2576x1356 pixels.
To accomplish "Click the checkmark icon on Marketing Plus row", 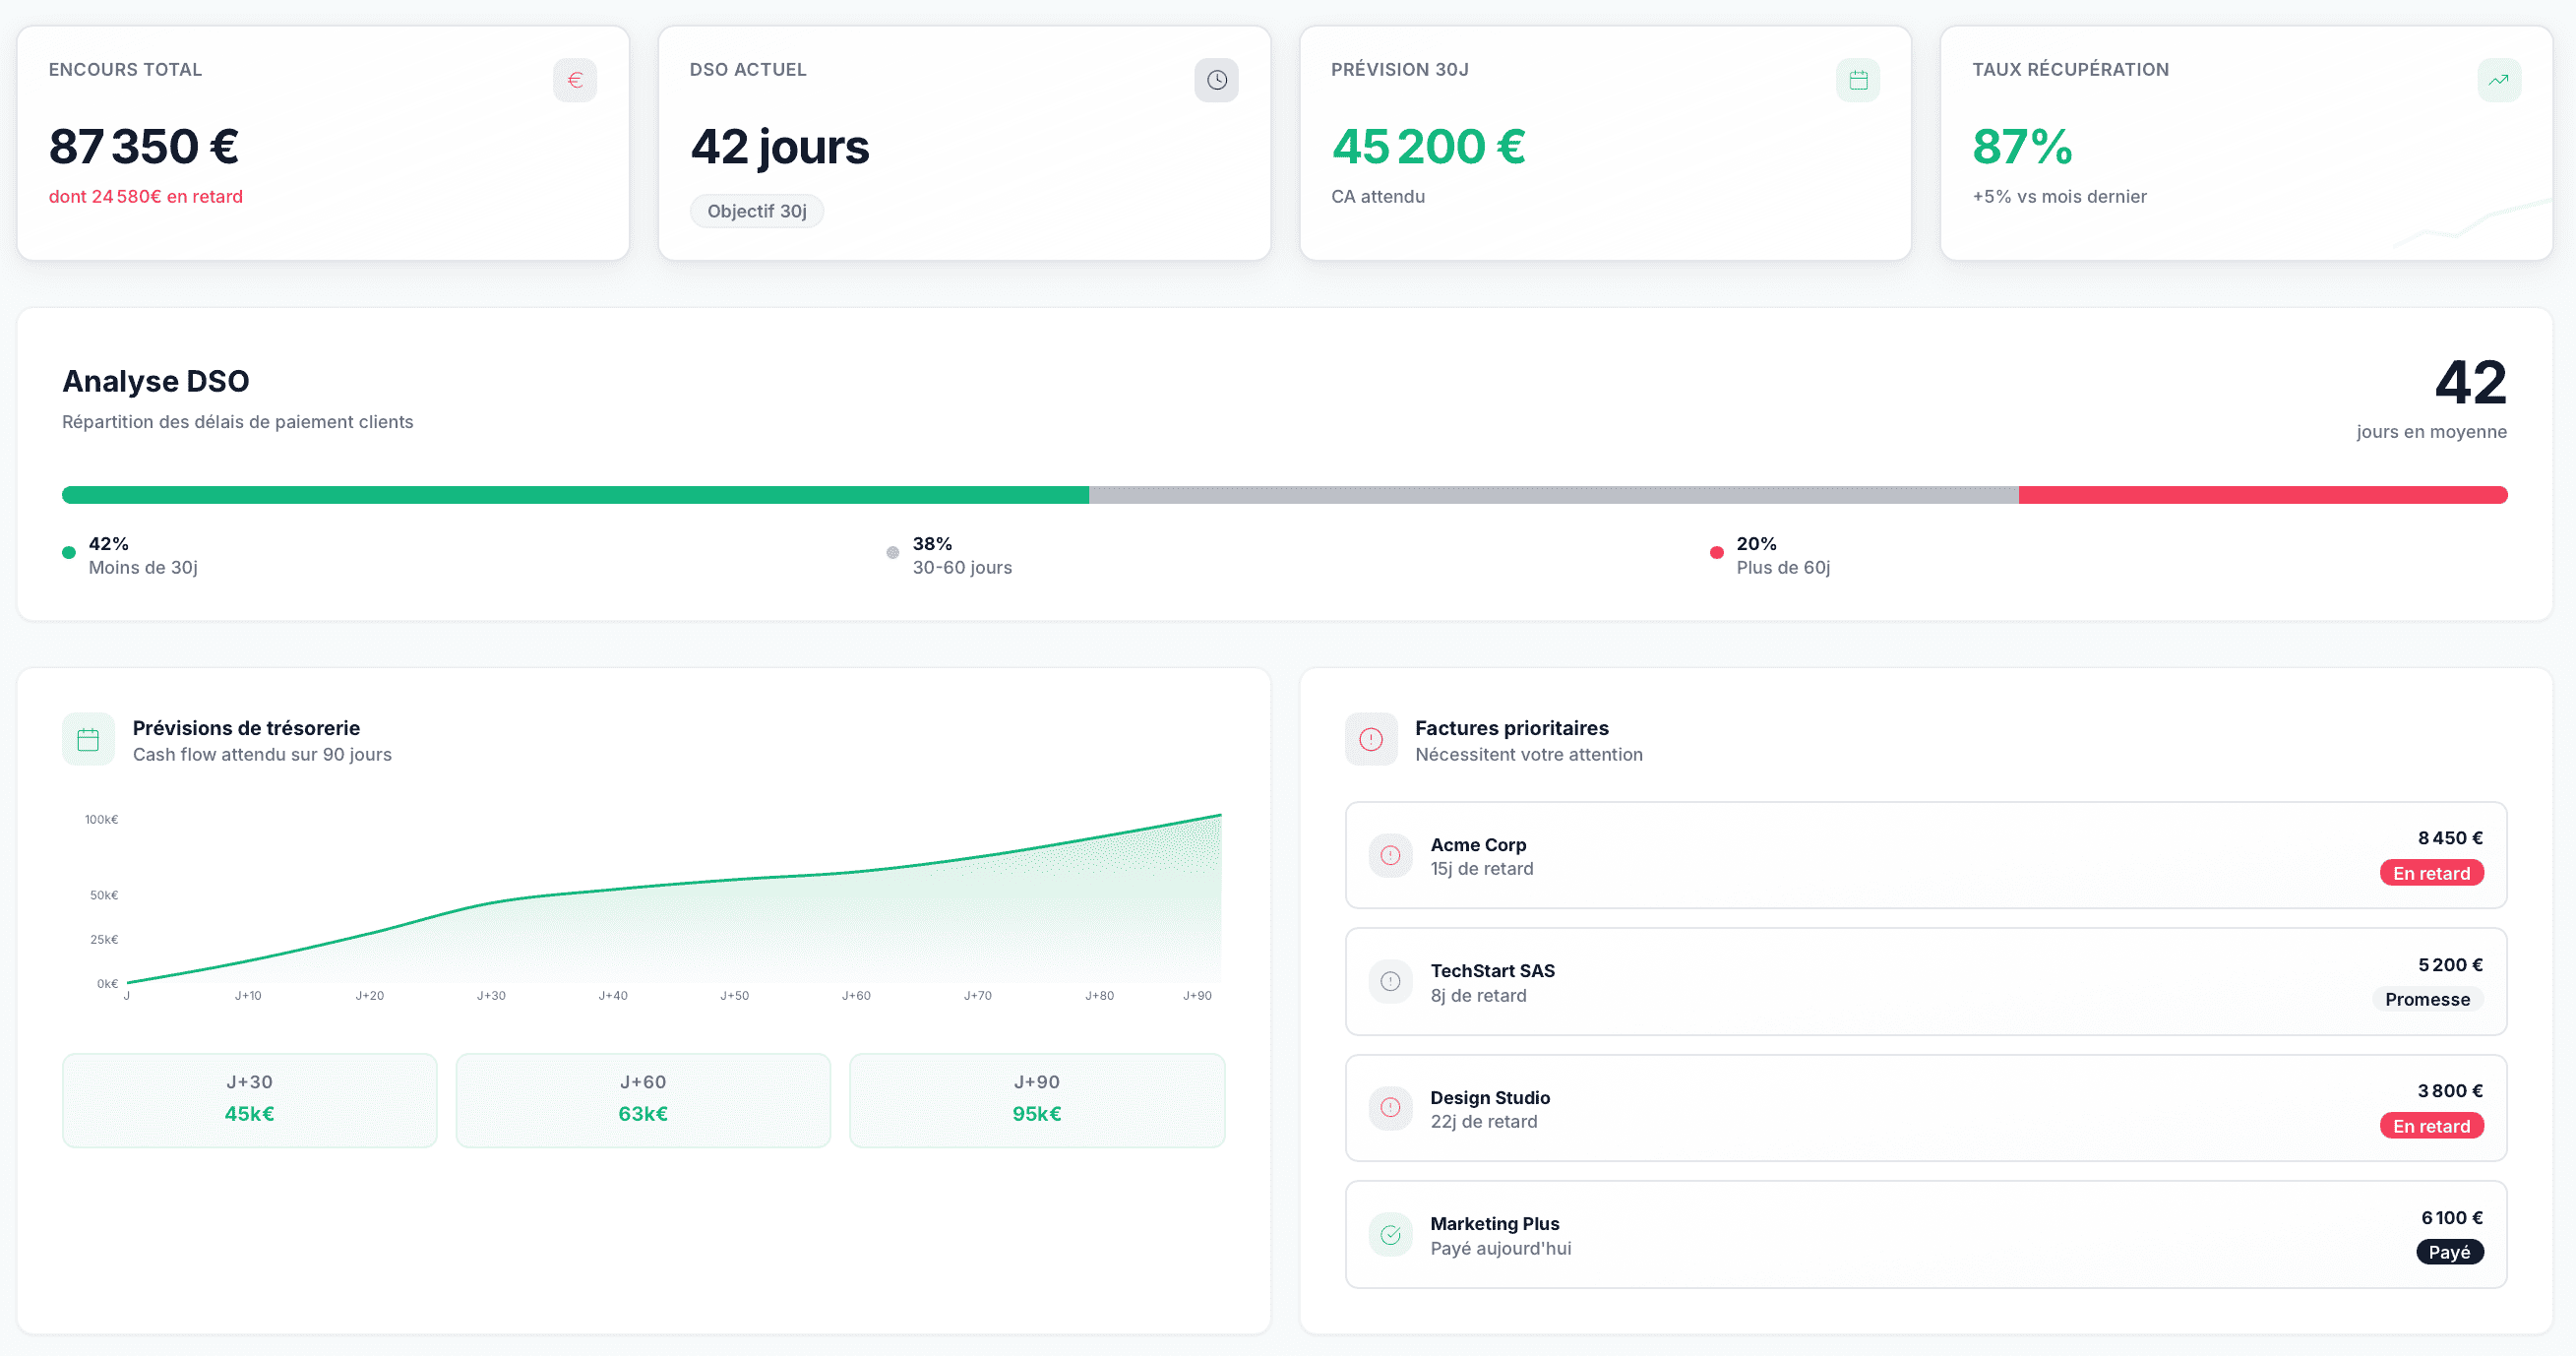I will click(x=1390, y=1234).
